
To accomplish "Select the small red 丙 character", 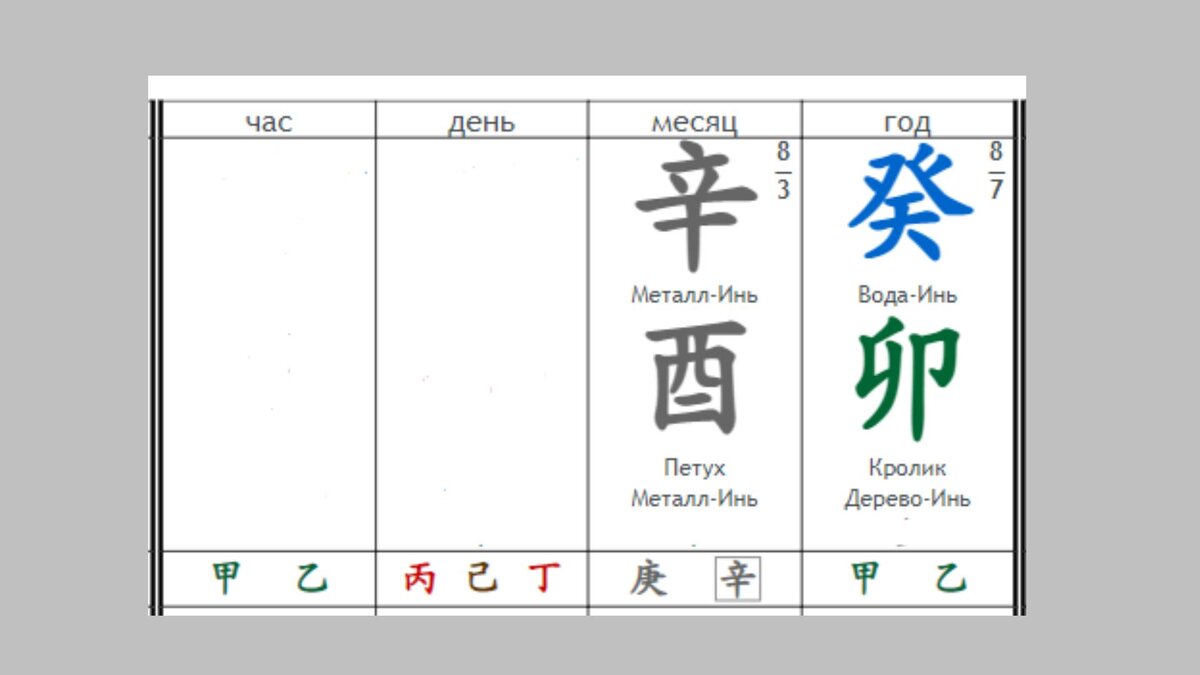I will (420, 578).
